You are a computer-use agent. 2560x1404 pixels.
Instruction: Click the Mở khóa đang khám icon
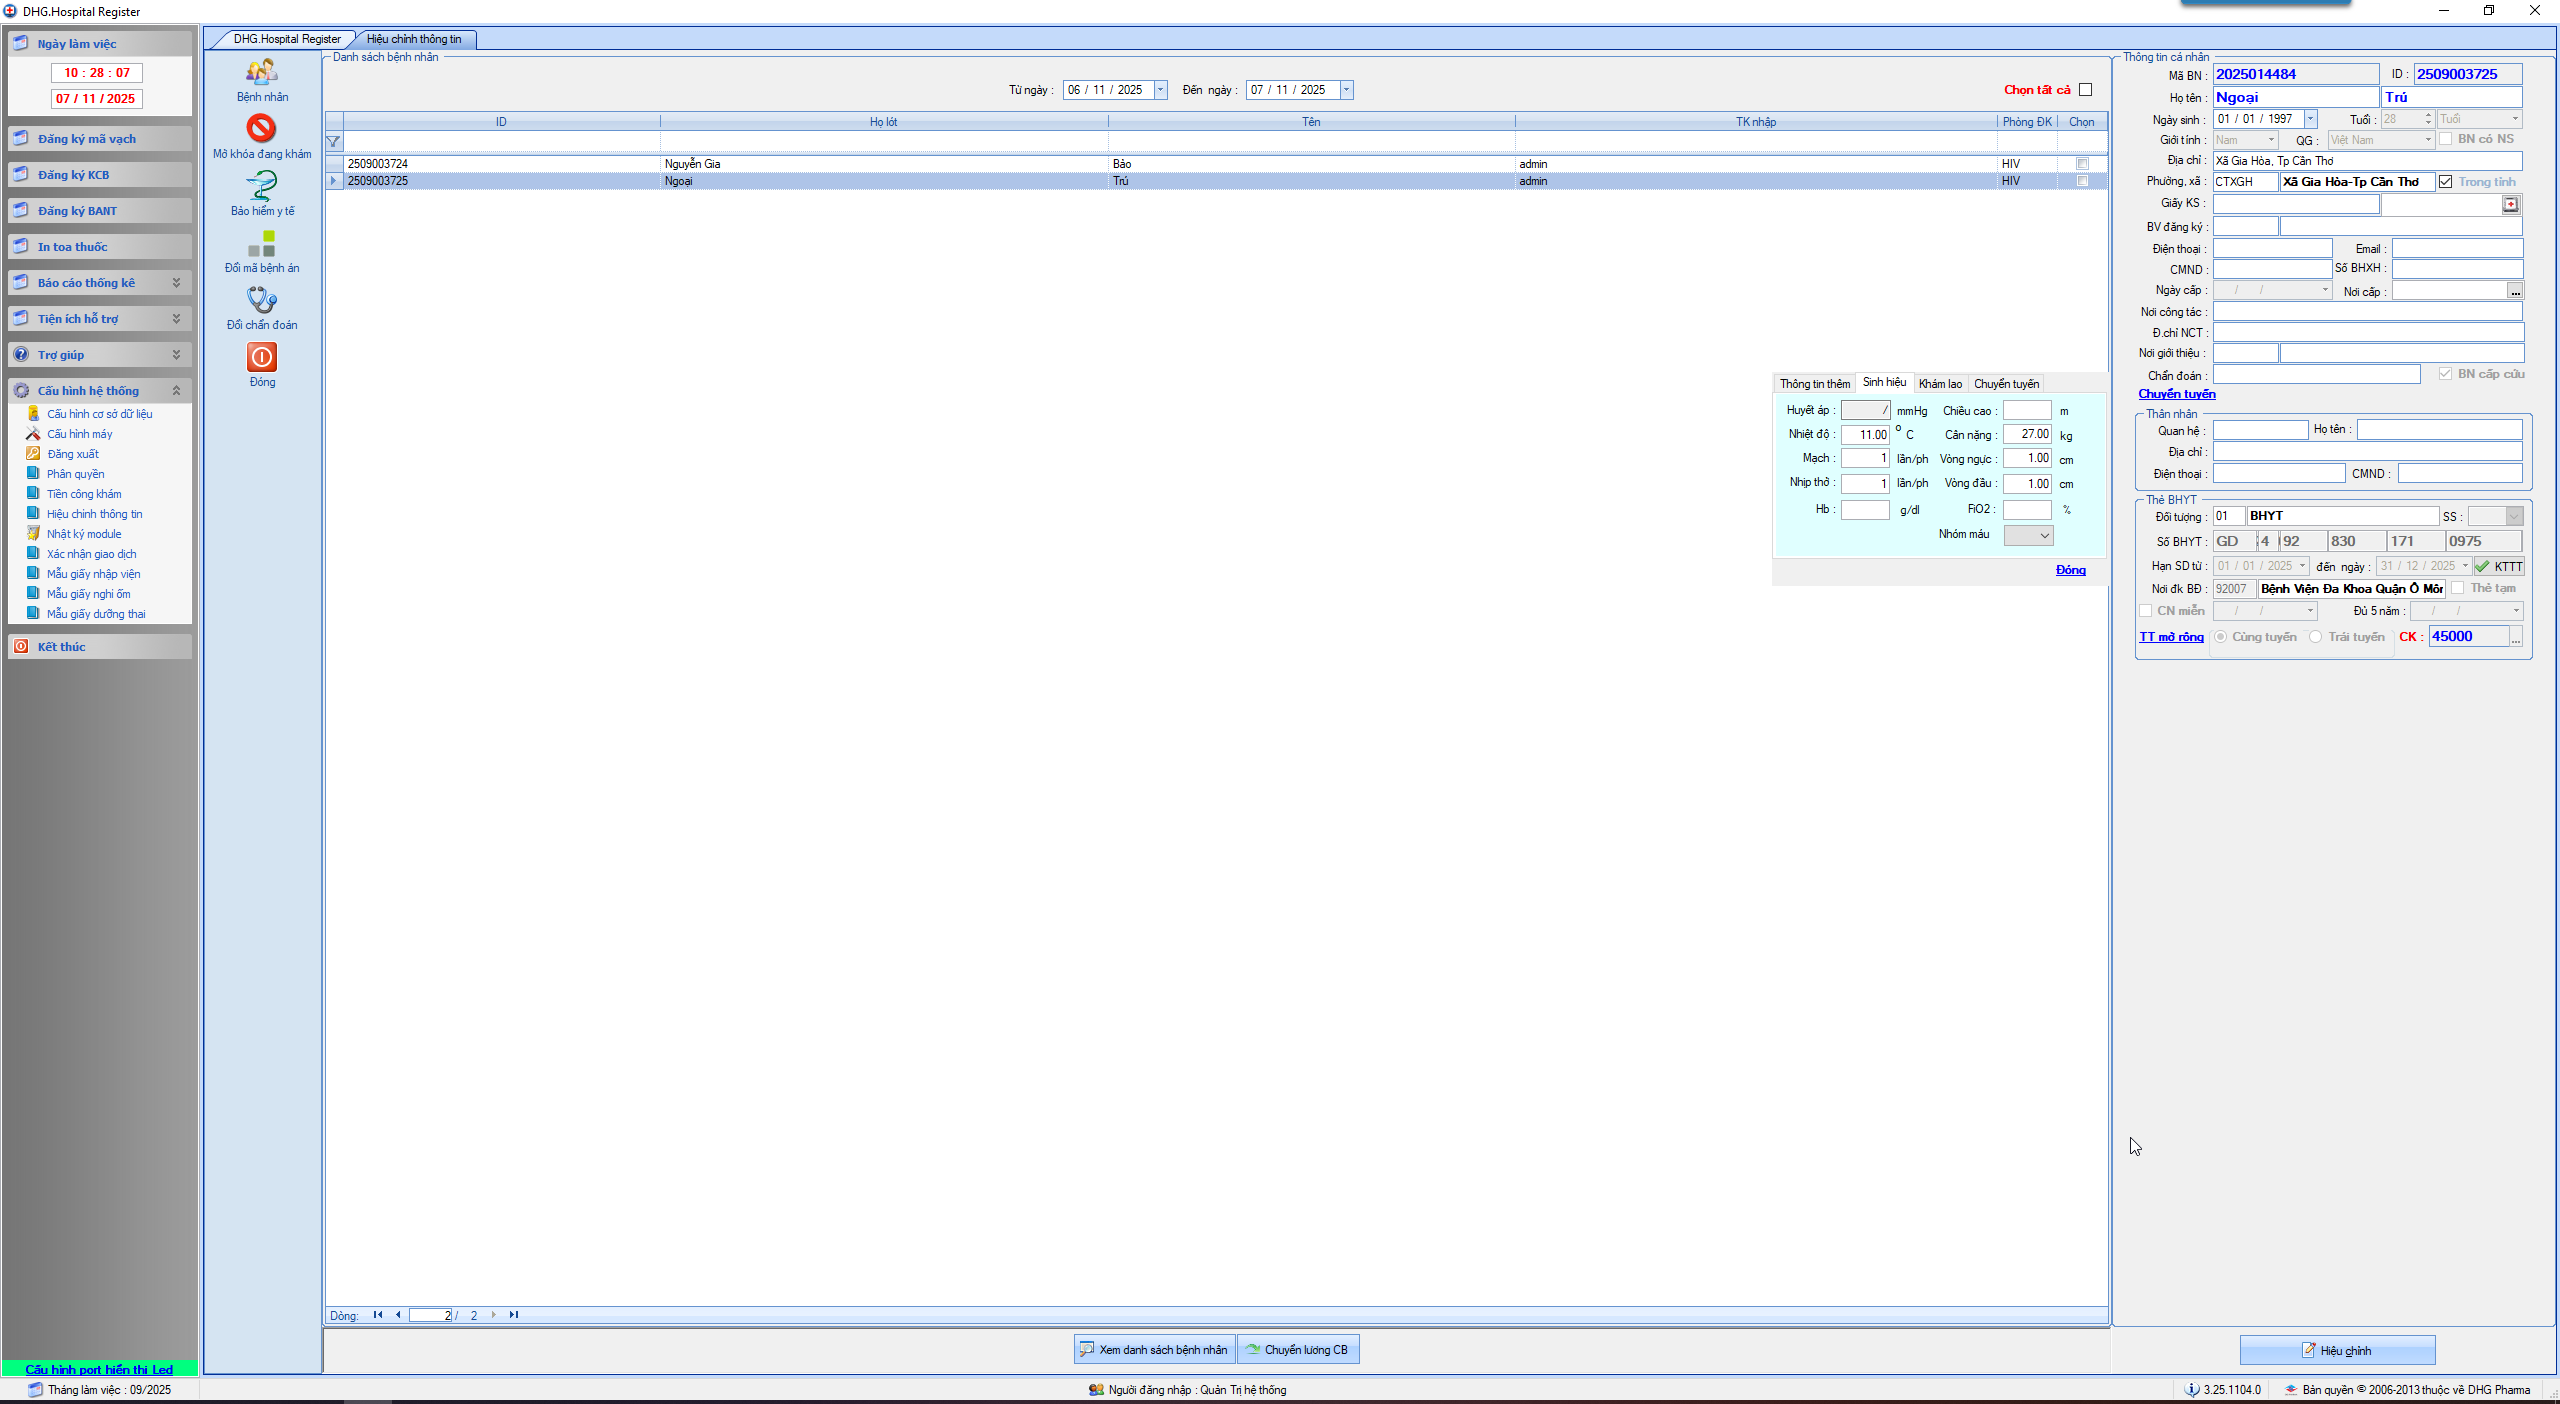coord(262,129)
